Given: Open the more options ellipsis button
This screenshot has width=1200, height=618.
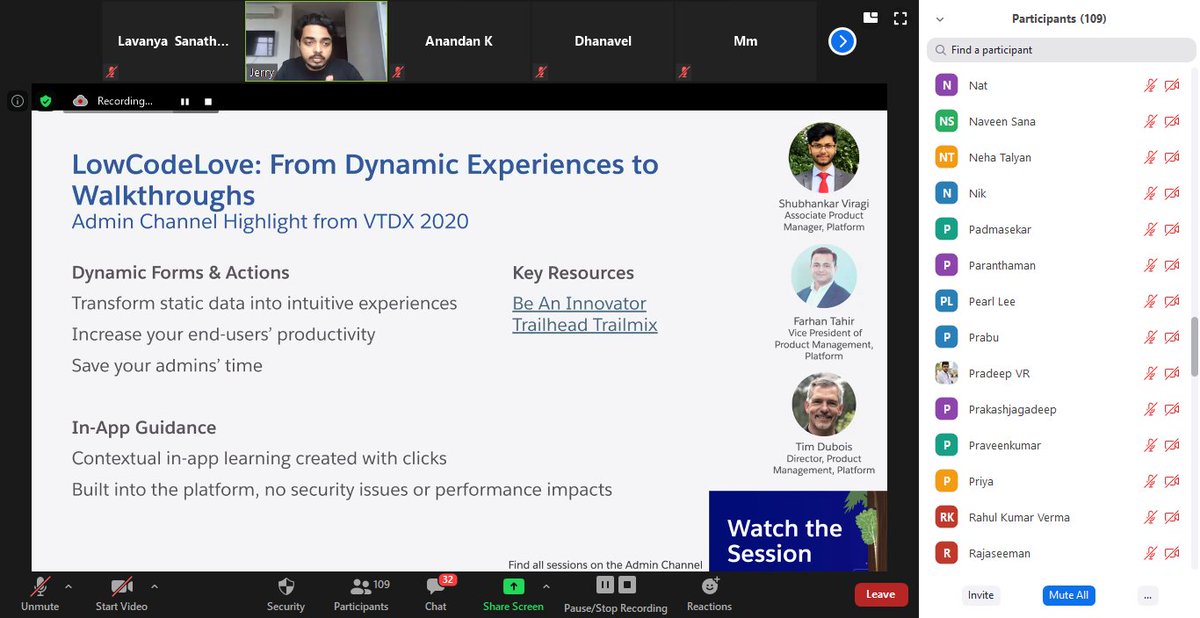Looking at the screenshot, I should pyautogui.click(x=1147, y=595).
